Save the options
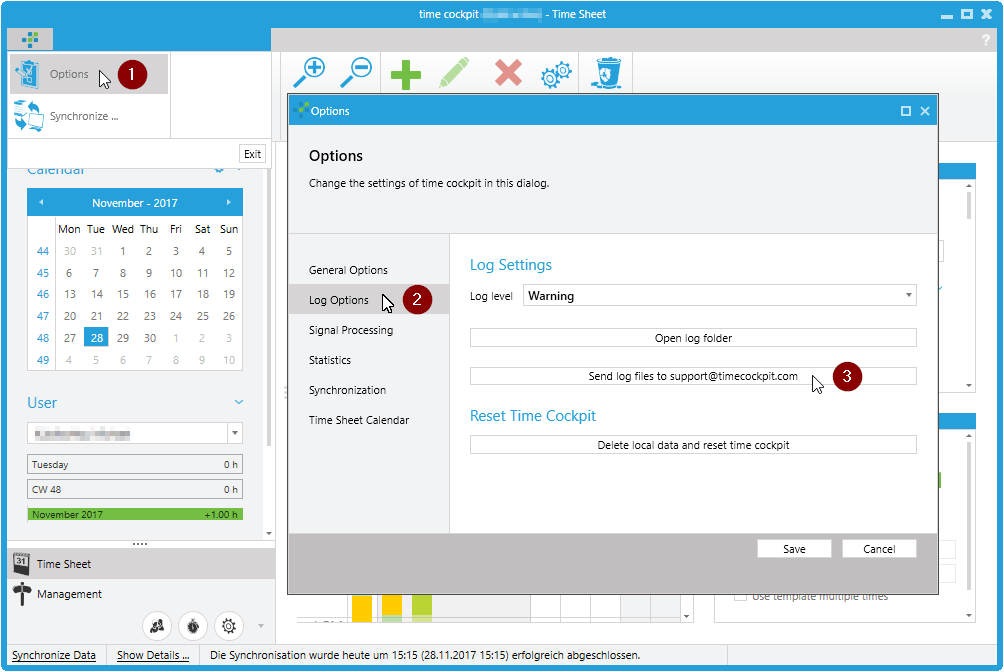This screenshot has width=1004, height=672. pyautogui.click(x=794, y=549)
